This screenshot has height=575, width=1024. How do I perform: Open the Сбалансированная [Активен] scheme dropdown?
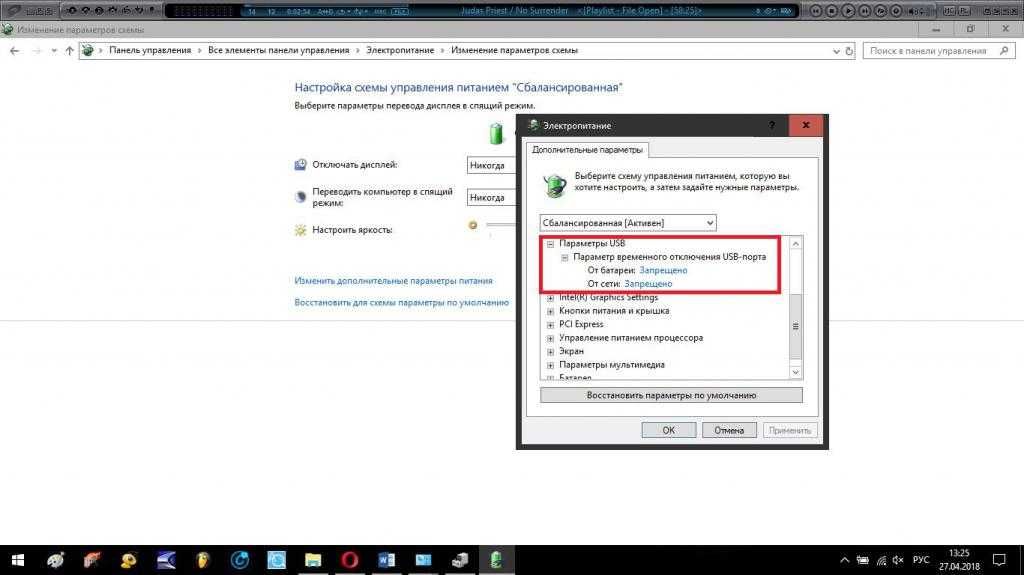coord(628,222)
